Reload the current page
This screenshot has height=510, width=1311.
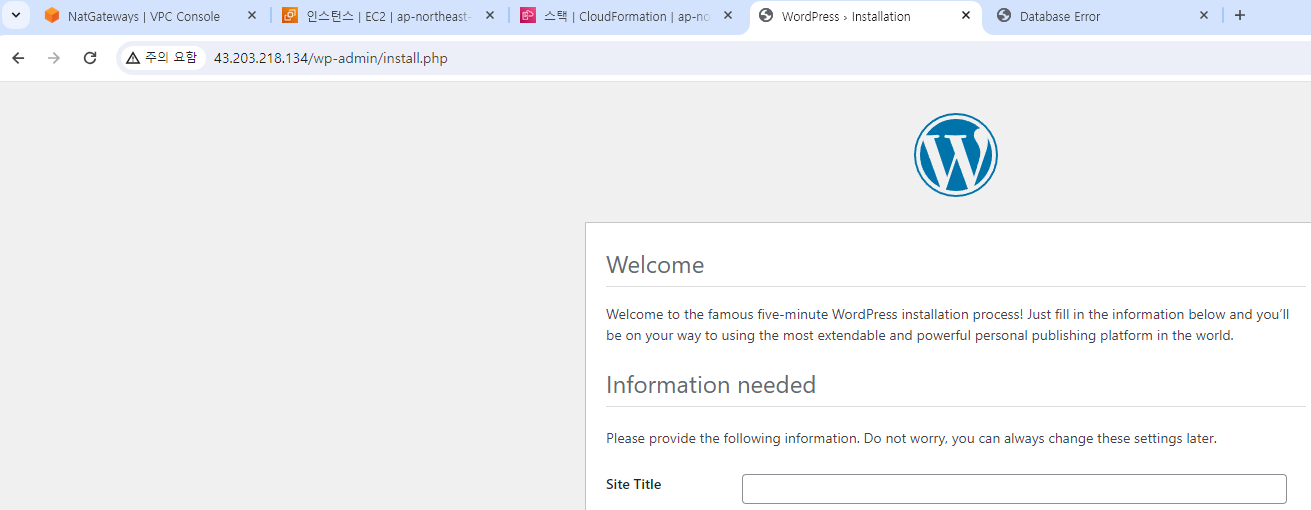90,58
